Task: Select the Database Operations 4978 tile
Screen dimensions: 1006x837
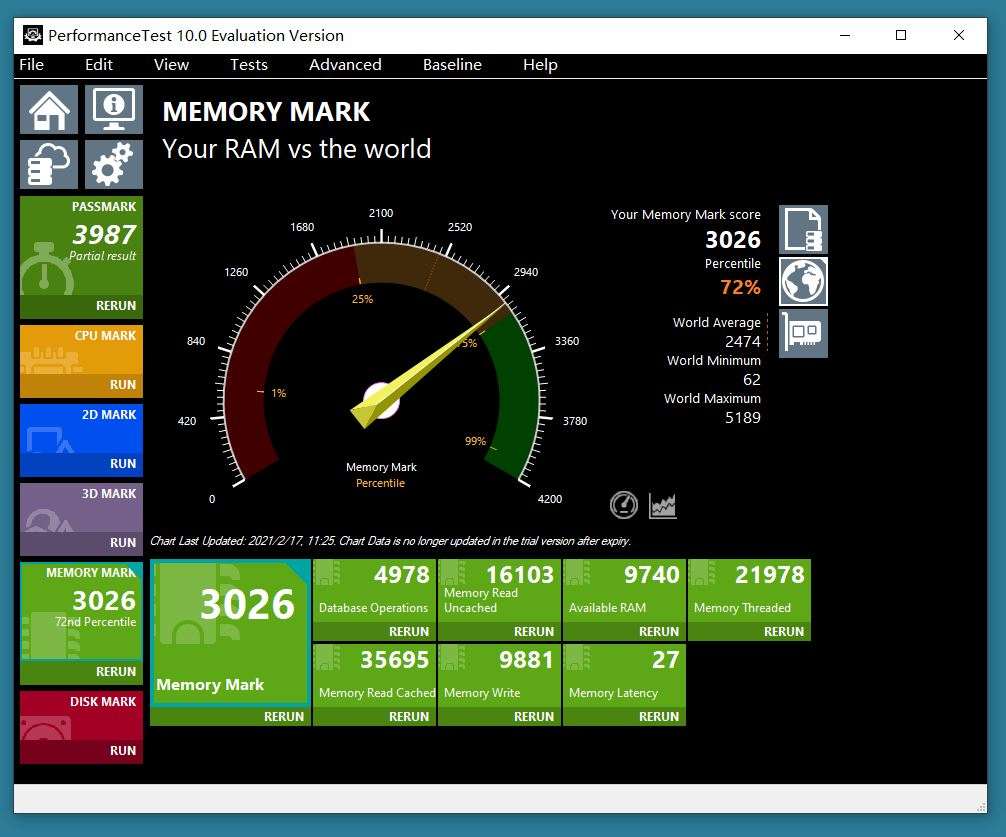Action: (x=374, y=590)
